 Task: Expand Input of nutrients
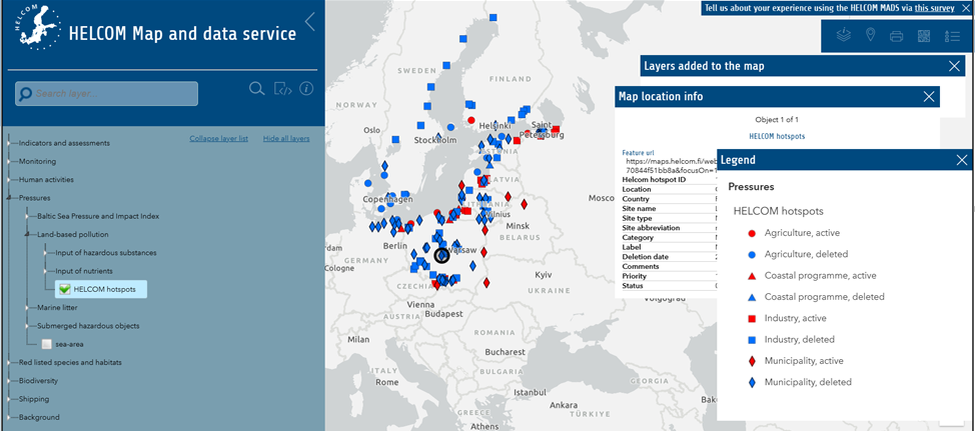(46, 271)
